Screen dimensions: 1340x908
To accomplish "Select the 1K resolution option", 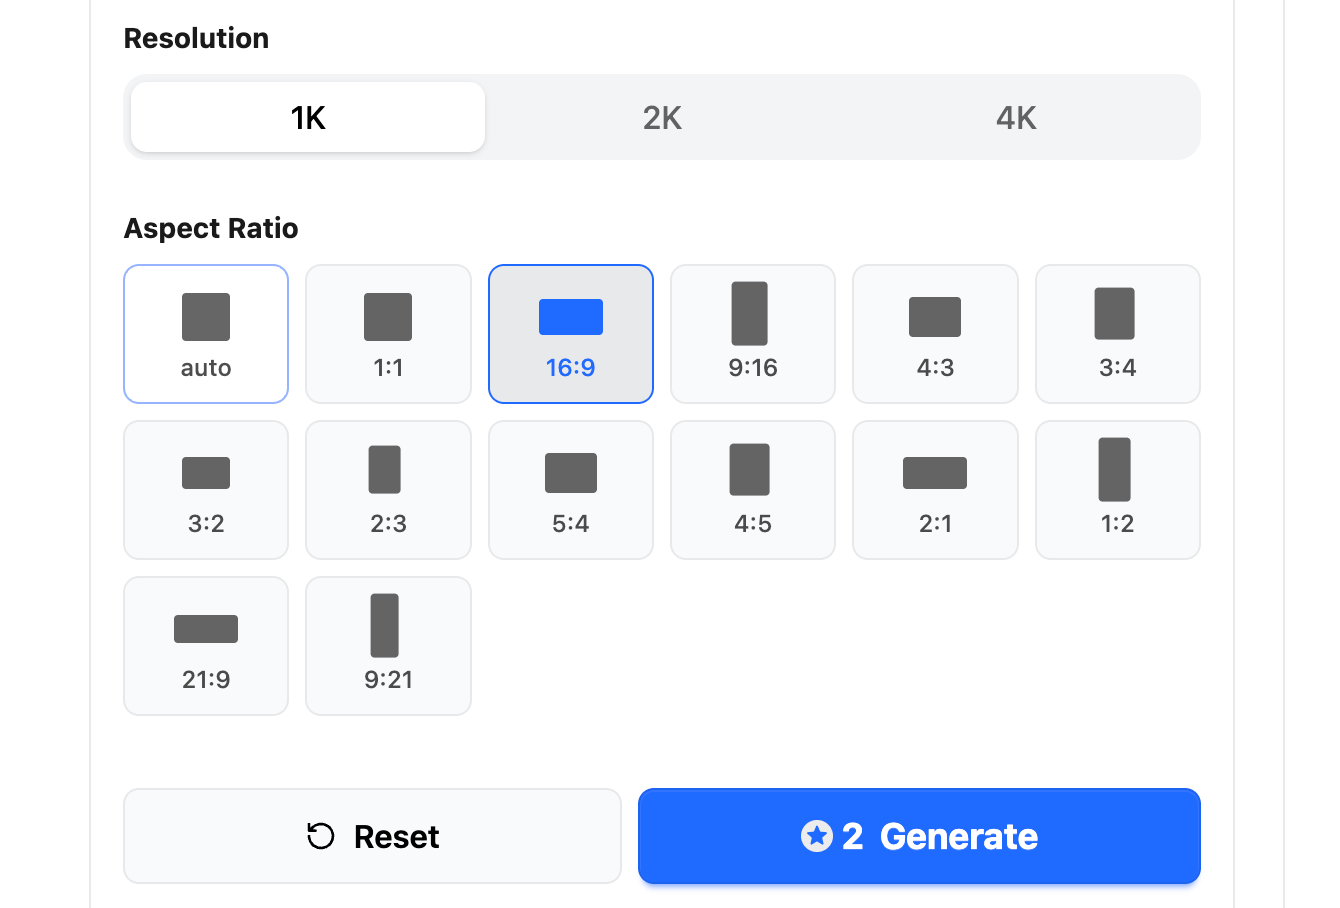I will pyautogui.click(x=308, y=117).
